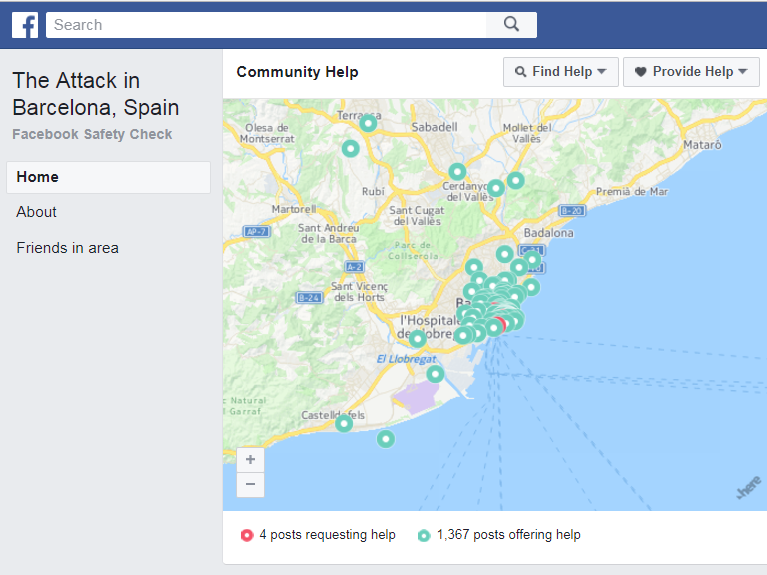Click the marker near El Llobregat
767x575 pixels.
pyautogui.click(x=418, y=339)
